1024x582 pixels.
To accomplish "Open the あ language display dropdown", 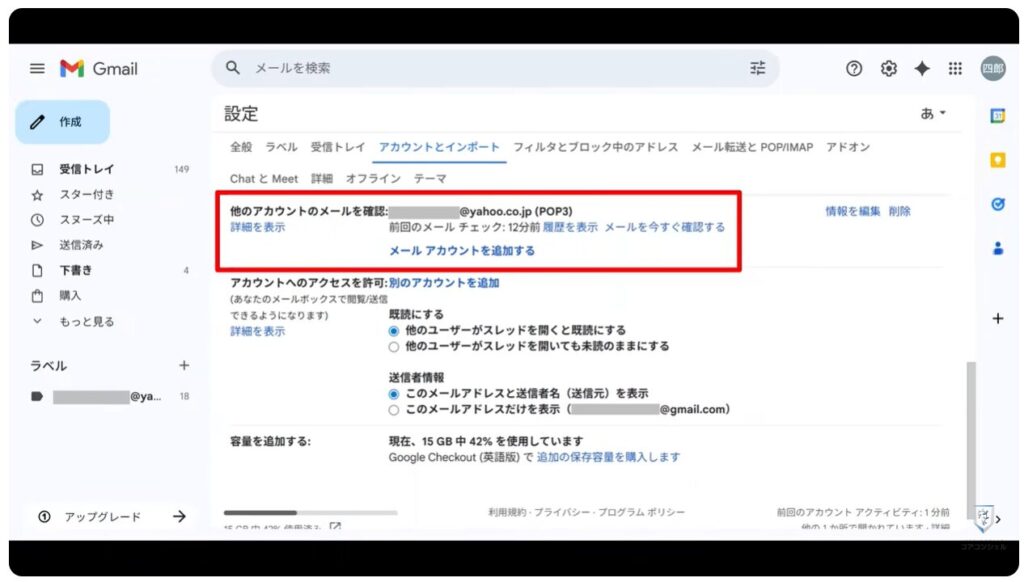I will (930, 113).
